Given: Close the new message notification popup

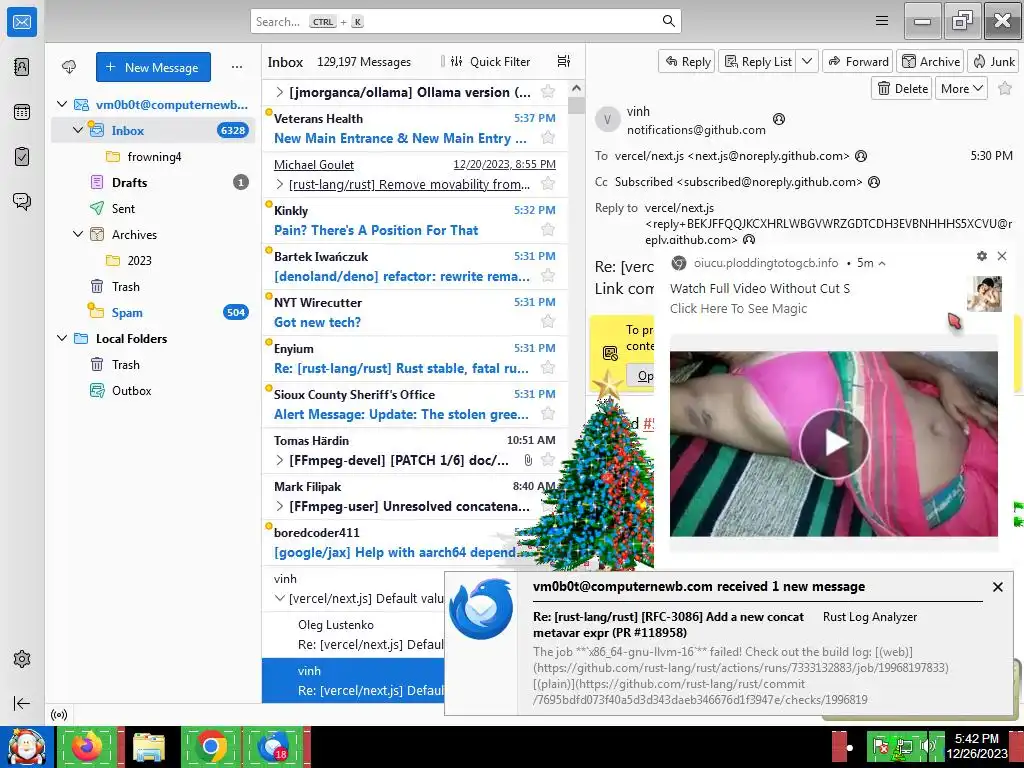Looking at the screenshot, I should (x=997, y=586).
